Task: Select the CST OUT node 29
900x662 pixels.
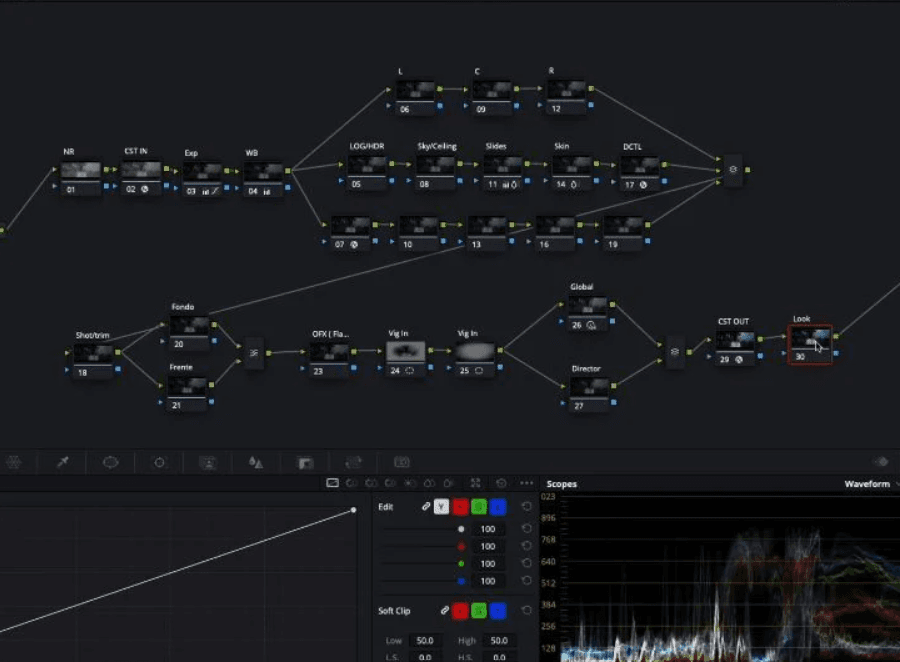Action: (735, 347)
